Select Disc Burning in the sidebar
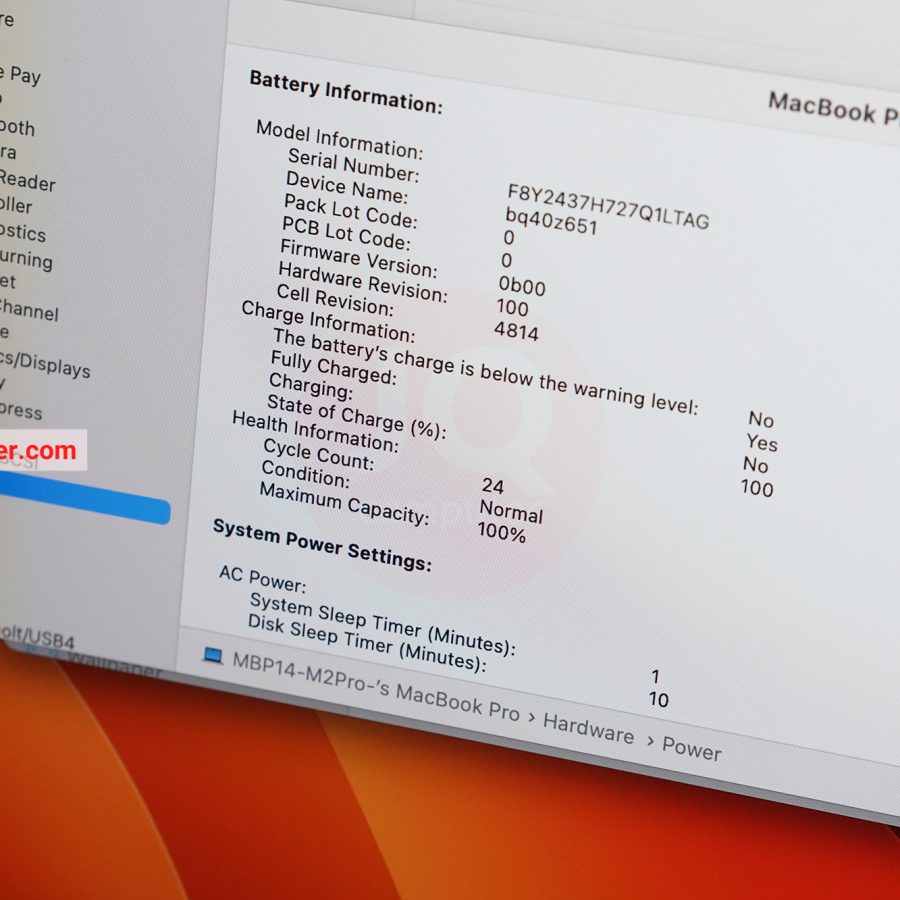The image size is (900, 900). (x=26, y=258)
